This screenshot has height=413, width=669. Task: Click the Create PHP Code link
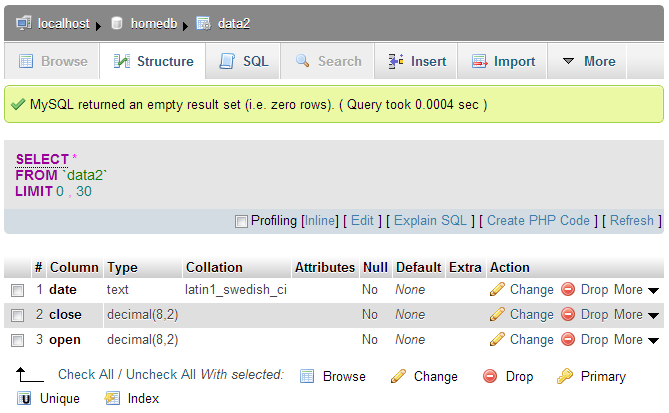538,220
